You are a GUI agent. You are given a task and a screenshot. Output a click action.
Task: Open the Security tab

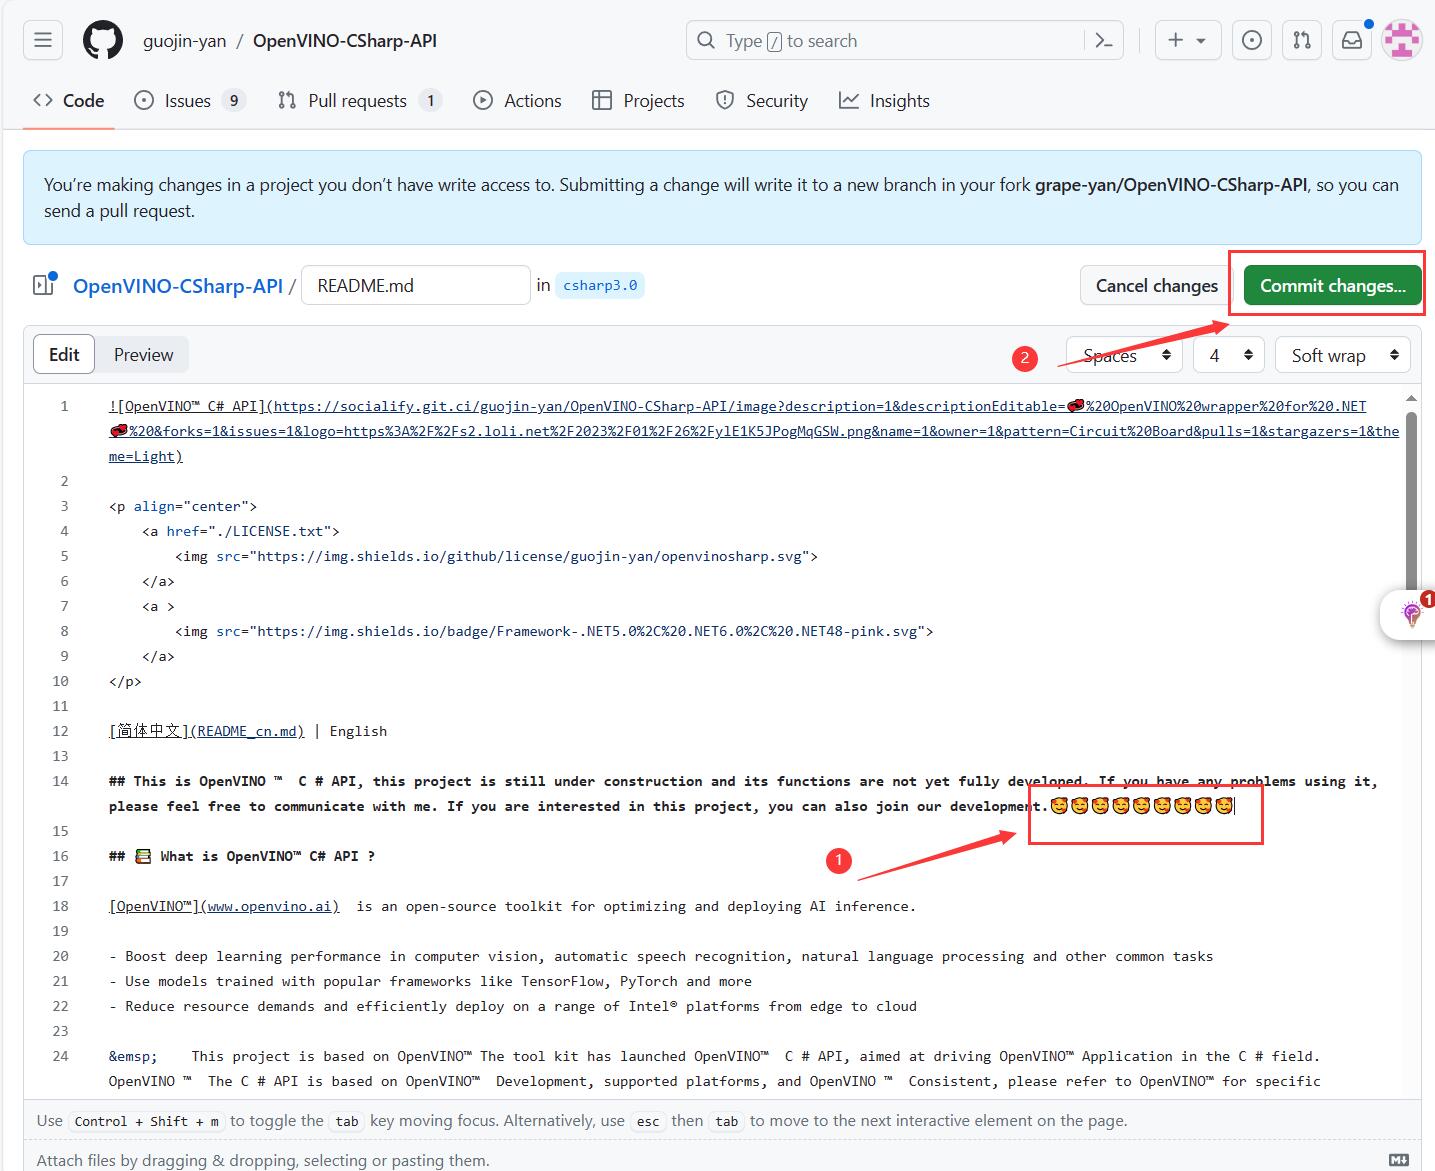(762, 101)
